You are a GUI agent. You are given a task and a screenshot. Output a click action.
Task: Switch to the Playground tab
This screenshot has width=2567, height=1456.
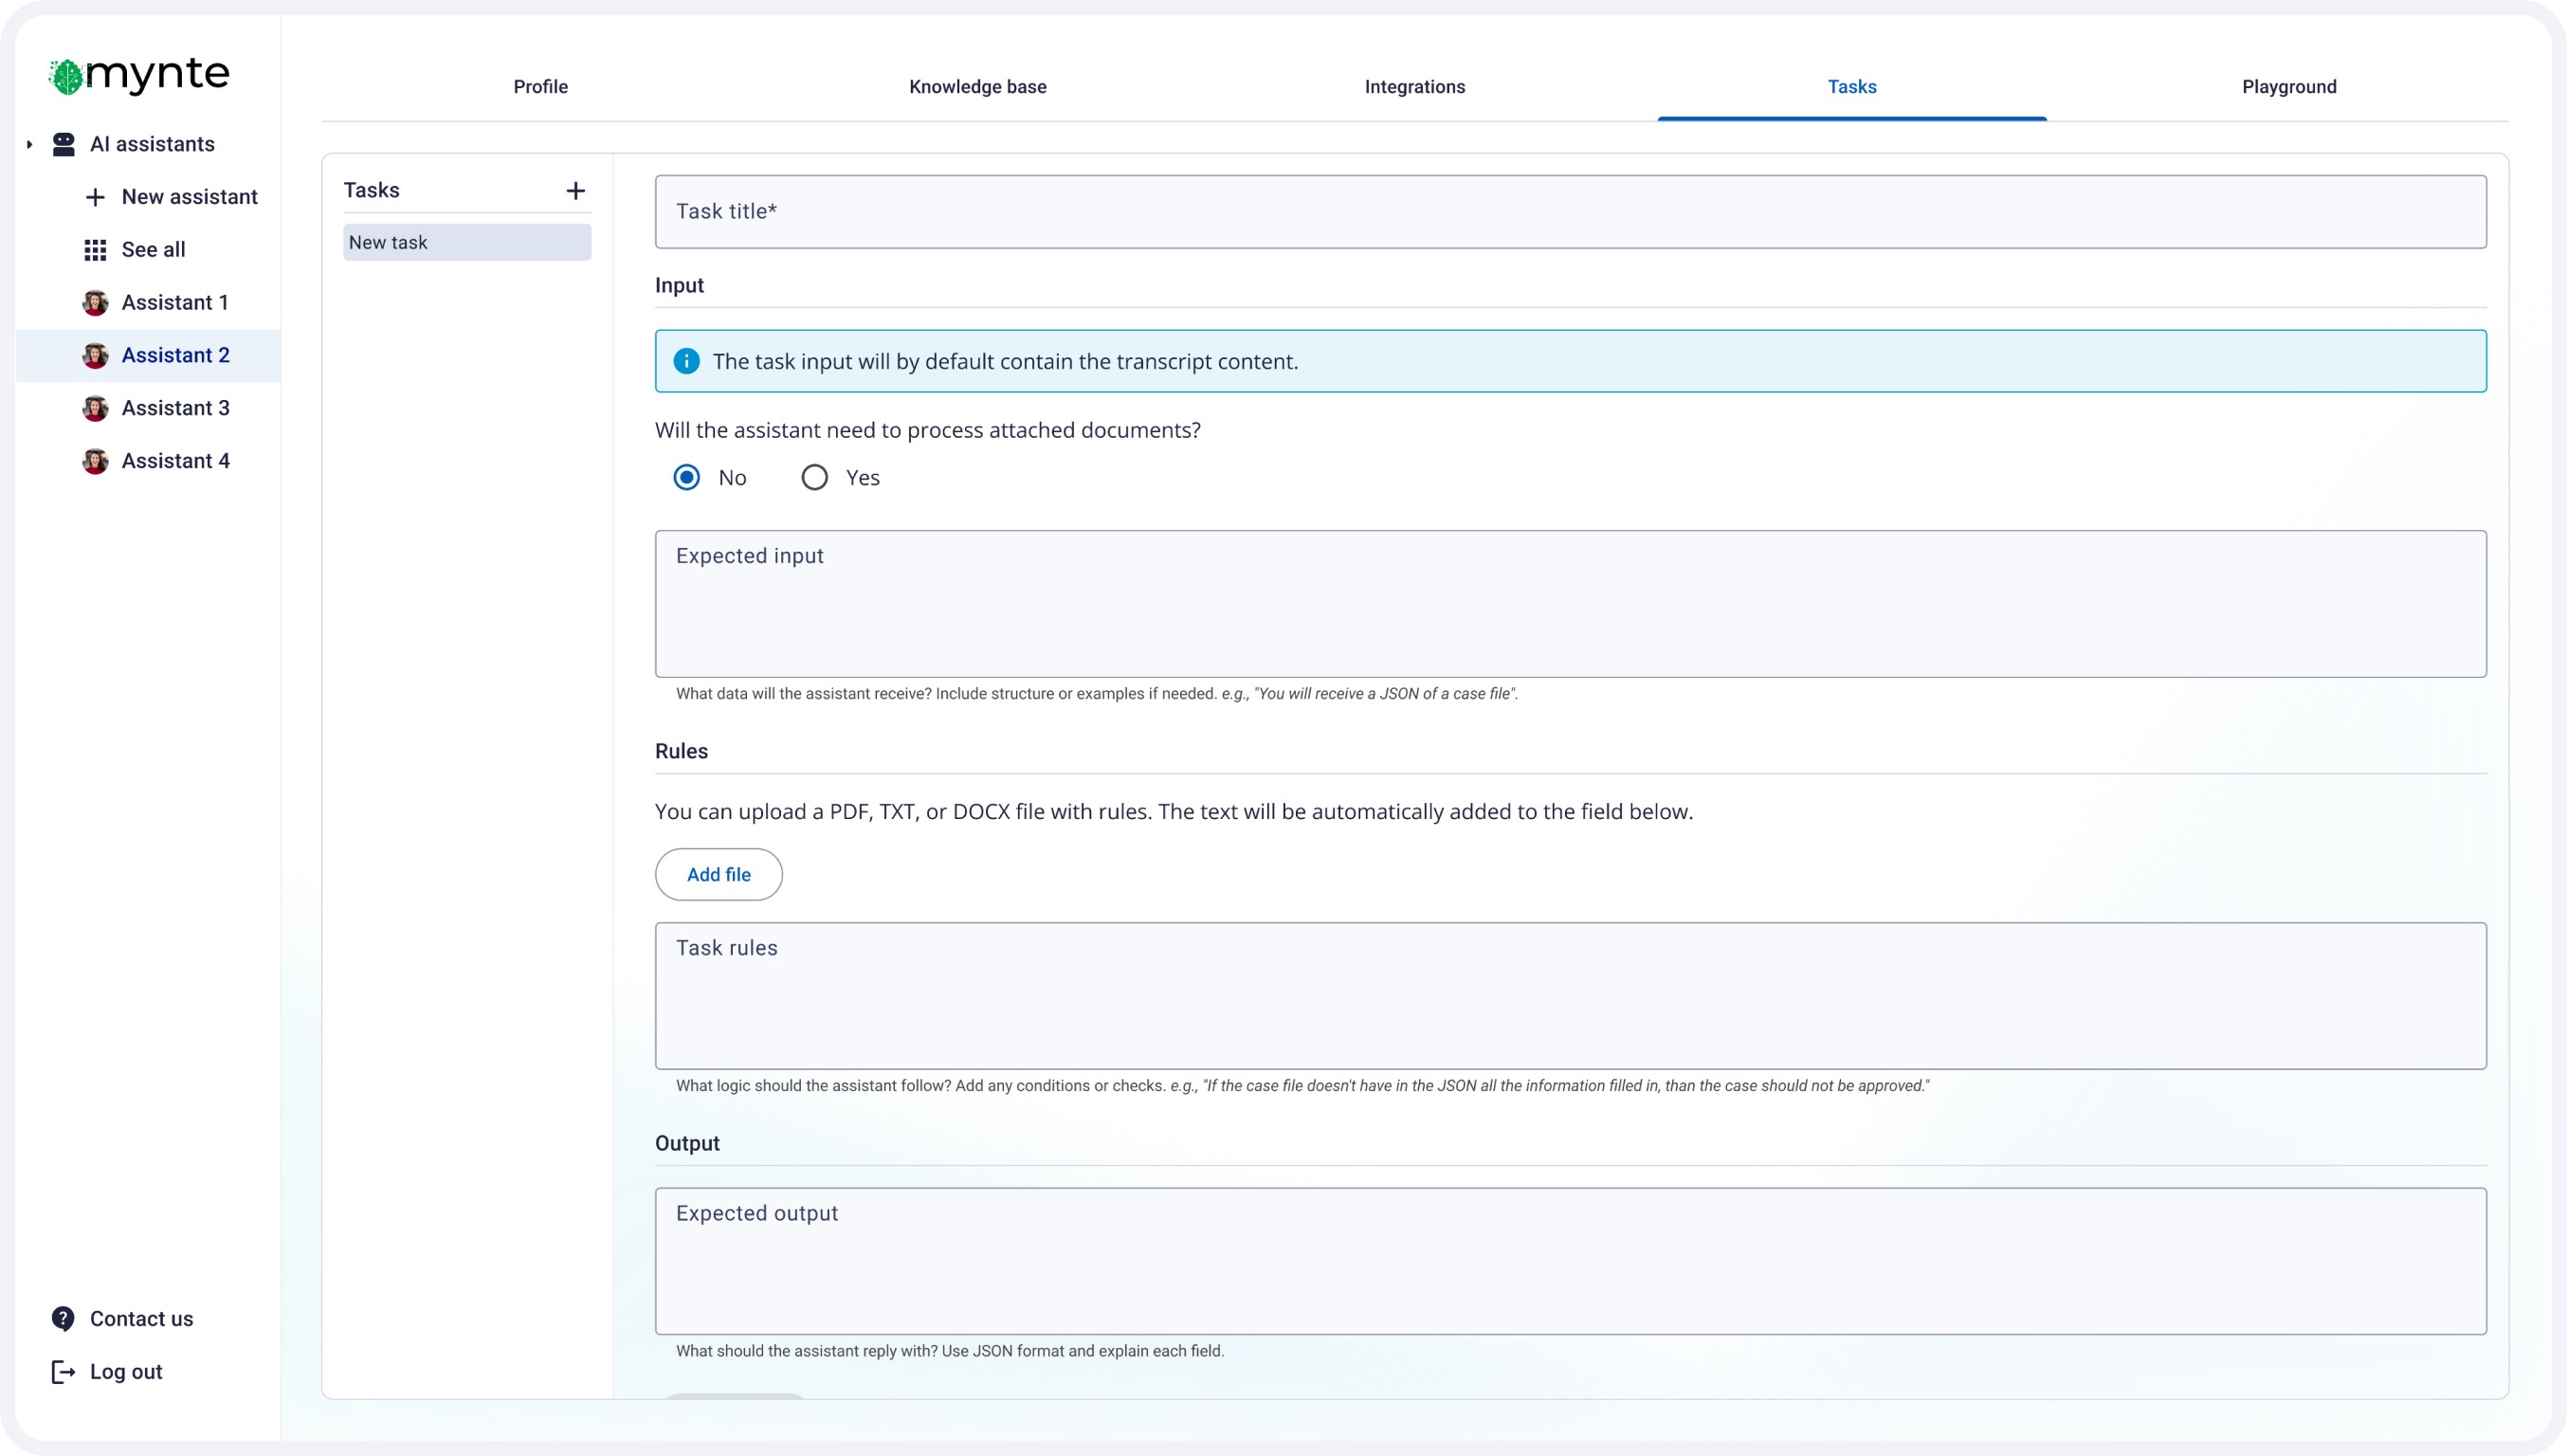click(2288, 87)
